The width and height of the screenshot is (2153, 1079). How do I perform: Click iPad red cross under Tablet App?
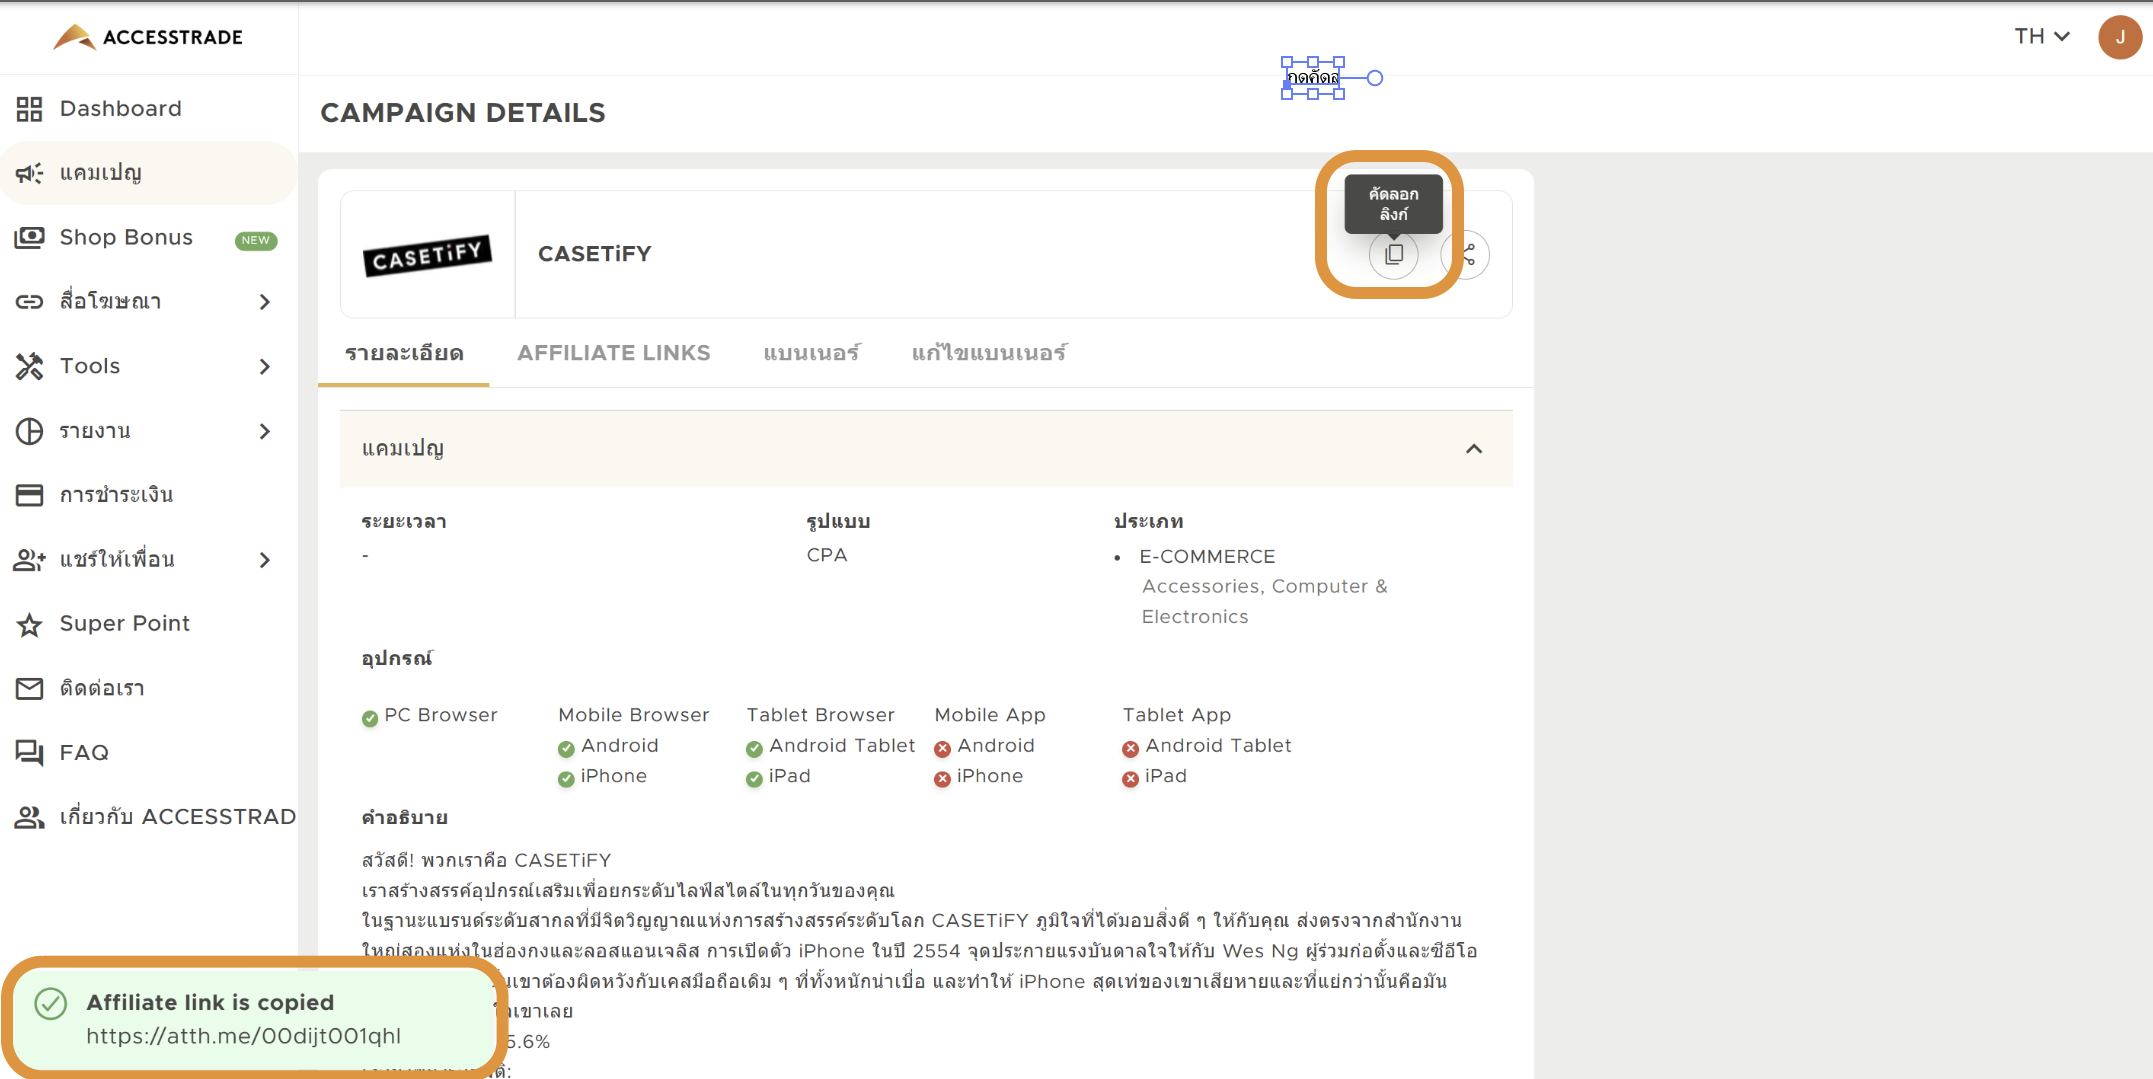pyautogui.click(x=1130, y=779)
